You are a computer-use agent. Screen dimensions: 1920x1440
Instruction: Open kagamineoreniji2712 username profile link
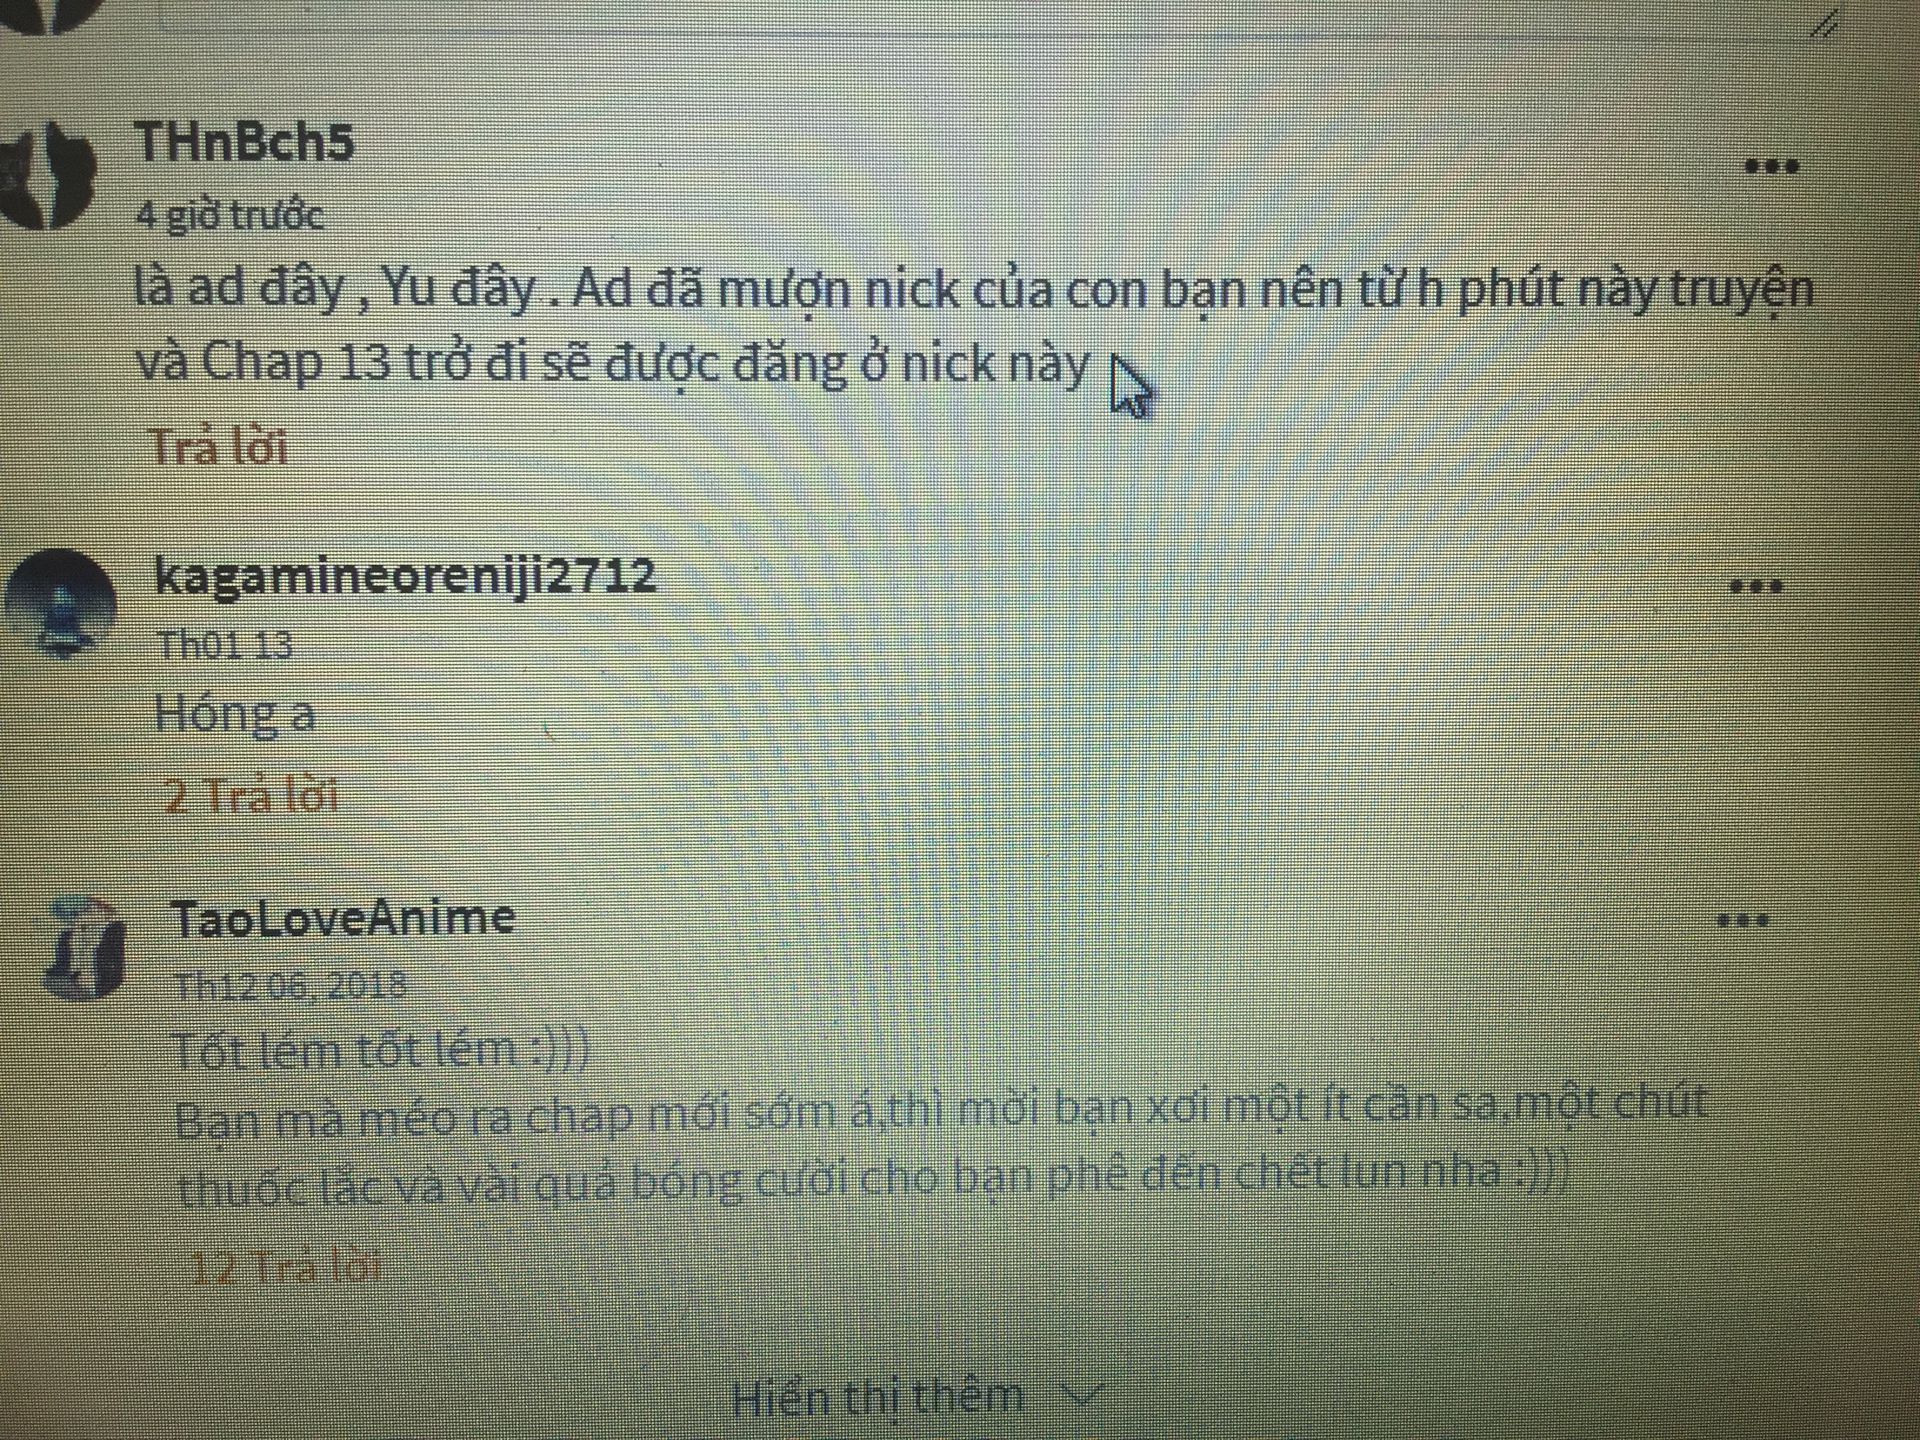405,577
